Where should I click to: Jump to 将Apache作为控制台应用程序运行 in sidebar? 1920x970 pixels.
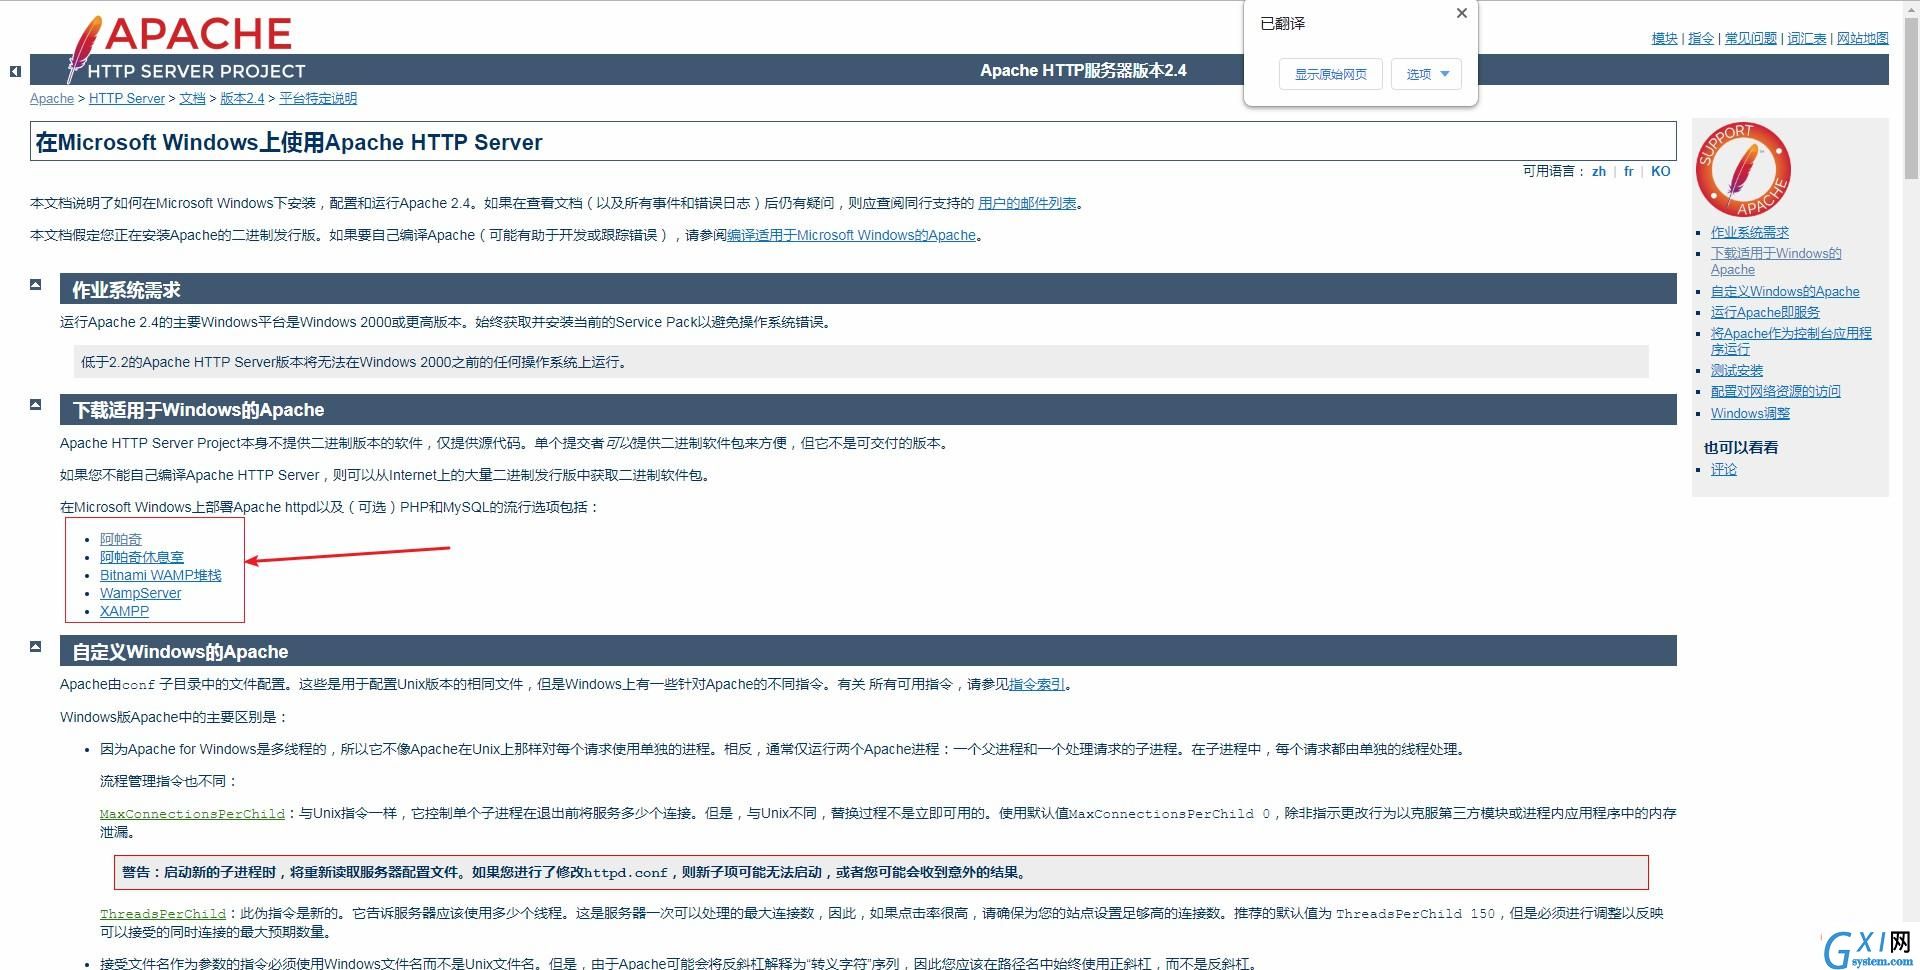[x=1791, y=341]
